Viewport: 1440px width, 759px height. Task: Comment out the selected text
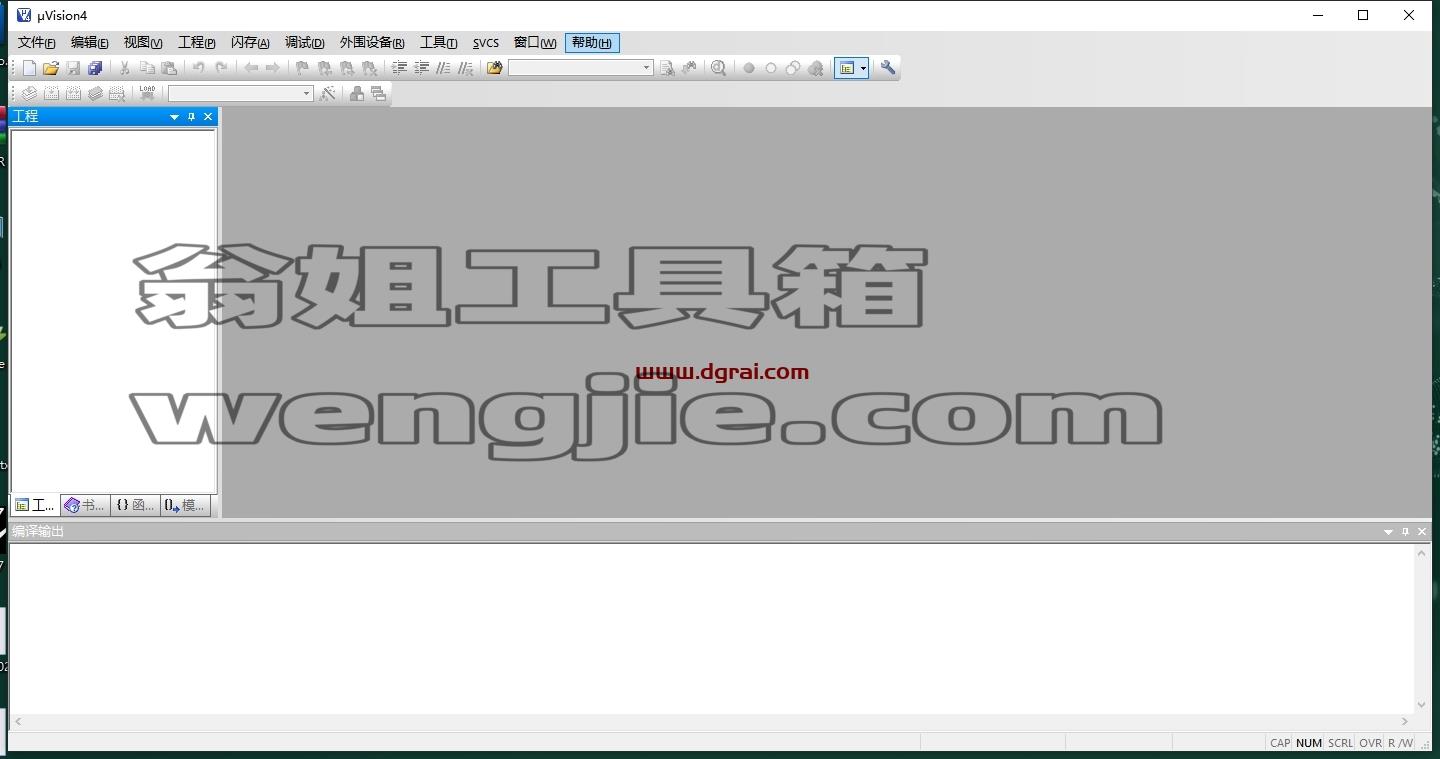443,68
